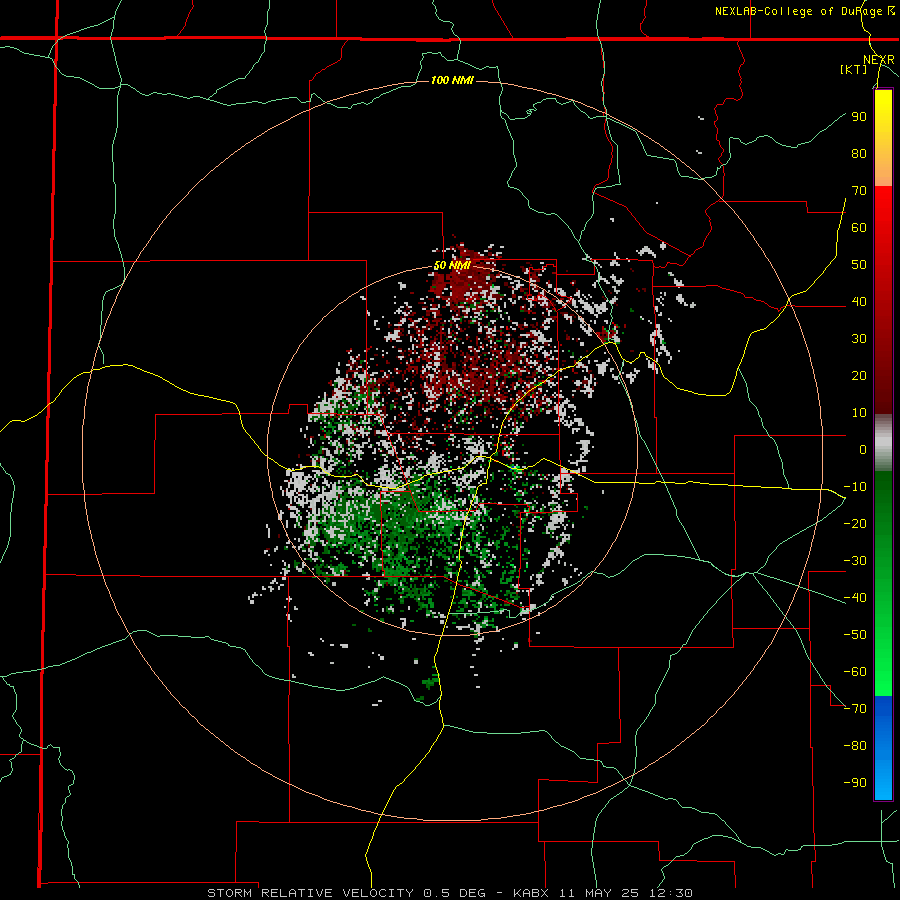Image resolution: width=900 pixels, height=900 pixels.
Task: Click the blue segment of the velocity color bar
Action: (x=883, y=747)
